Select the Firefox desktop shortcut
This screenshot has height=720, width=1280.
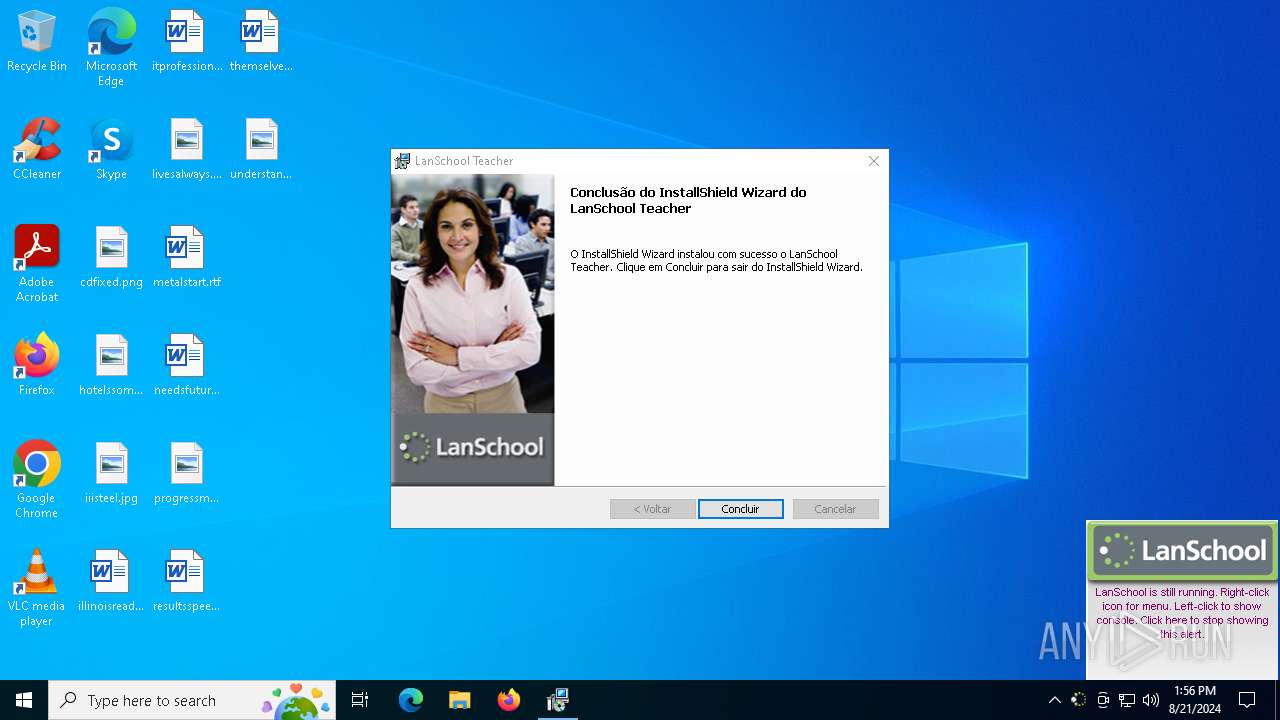[x=37, y=366]
